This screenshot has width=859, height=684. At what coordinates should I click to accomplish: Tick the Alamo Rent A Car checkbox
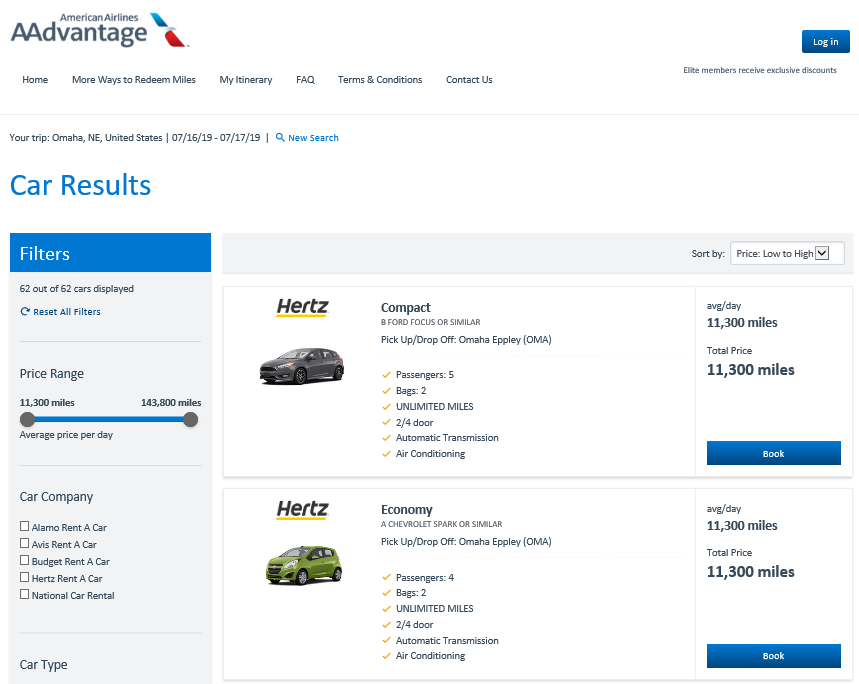(24, 526)
